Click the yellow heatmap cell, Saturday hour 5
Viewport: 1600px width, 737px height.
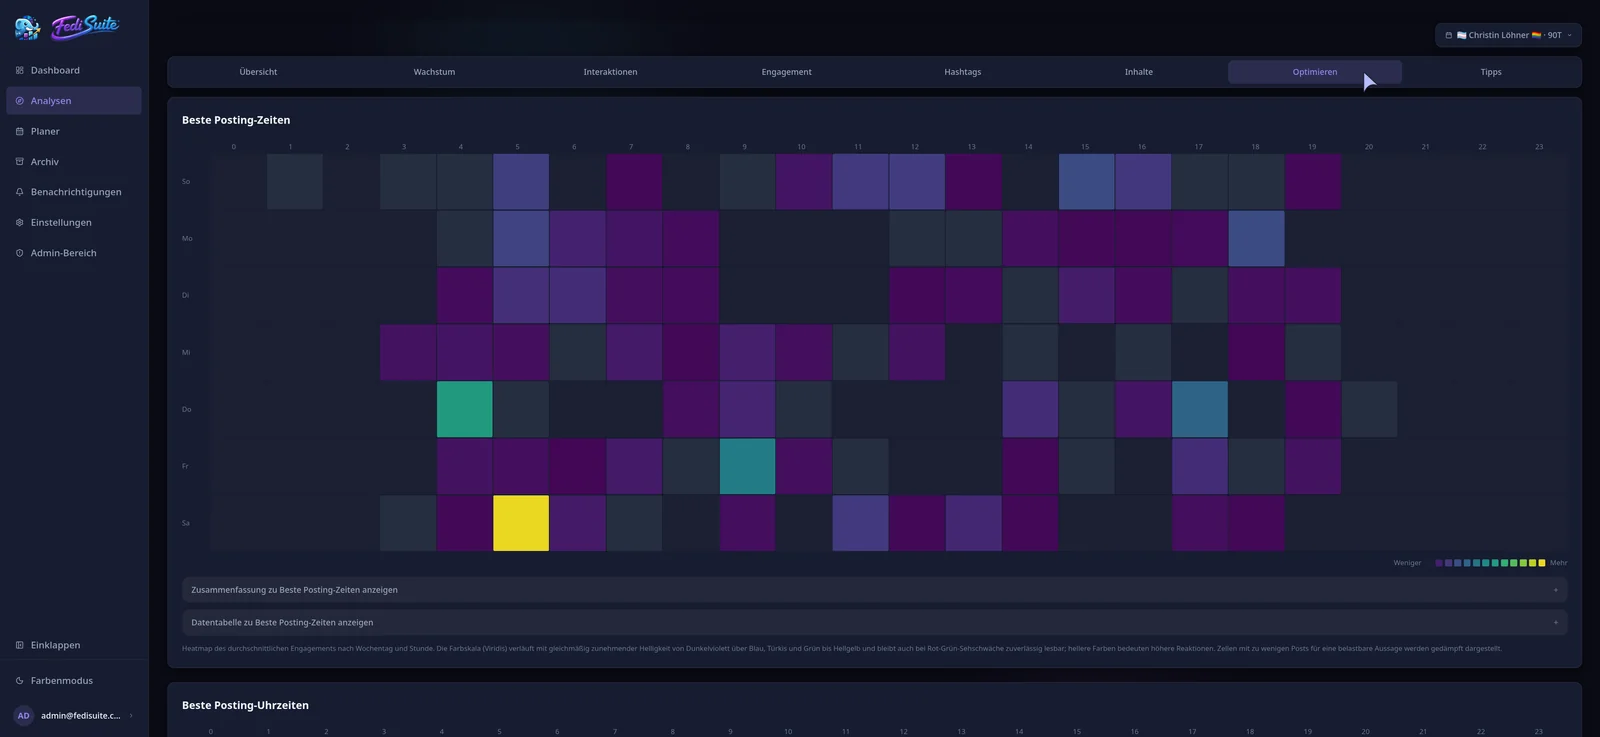(521, 523)
